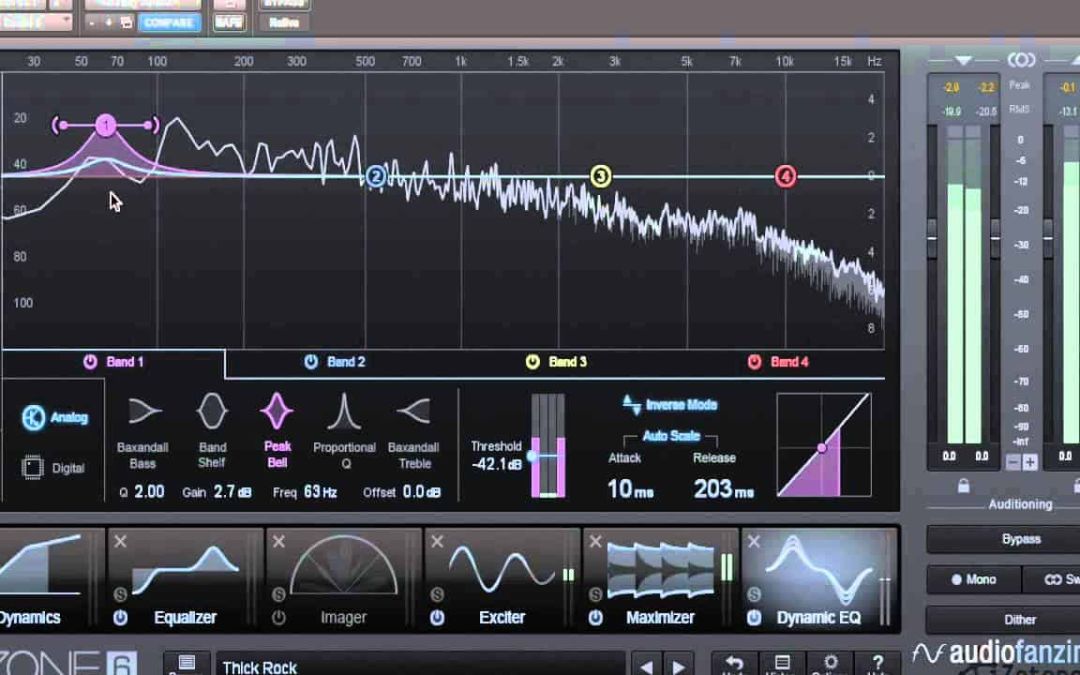Click the Freq 63 Hz value
The height and width of the screenshot is (675, 1080).
(320, 492)
